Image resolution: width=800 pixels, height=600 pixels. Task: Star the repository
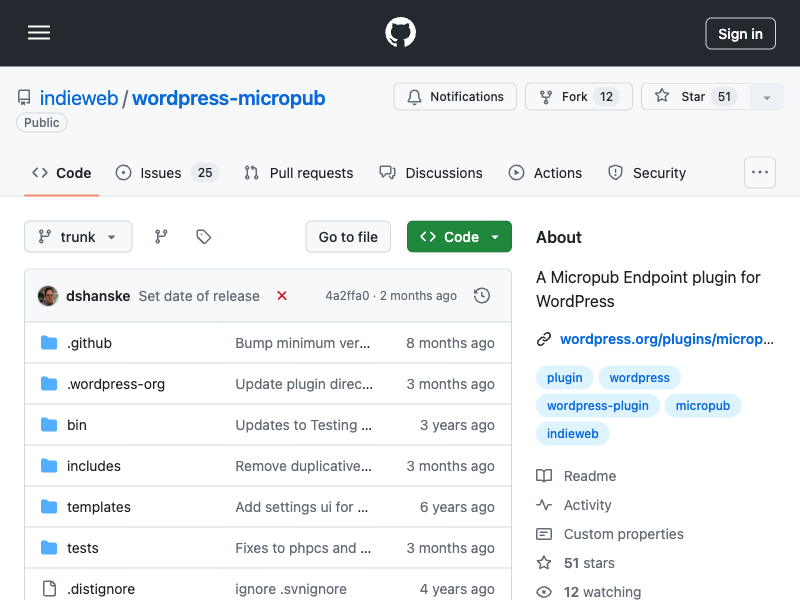695,96
